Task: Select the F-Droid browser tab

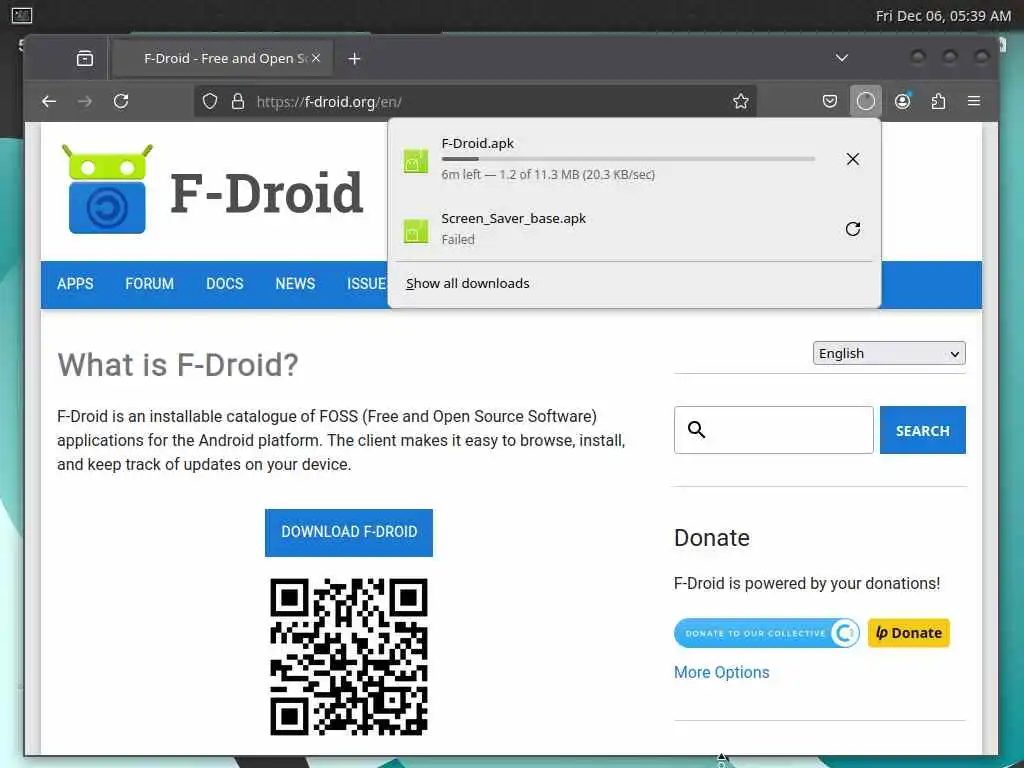Action: pyautogui.click(x=223, y=58)
